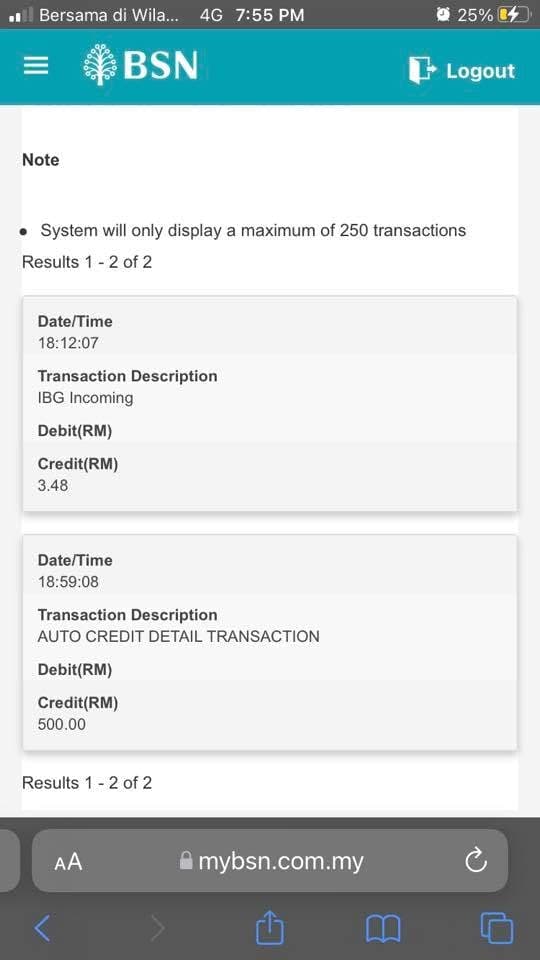Tap the 7:55 PM status bar clock

click(269, 15)
